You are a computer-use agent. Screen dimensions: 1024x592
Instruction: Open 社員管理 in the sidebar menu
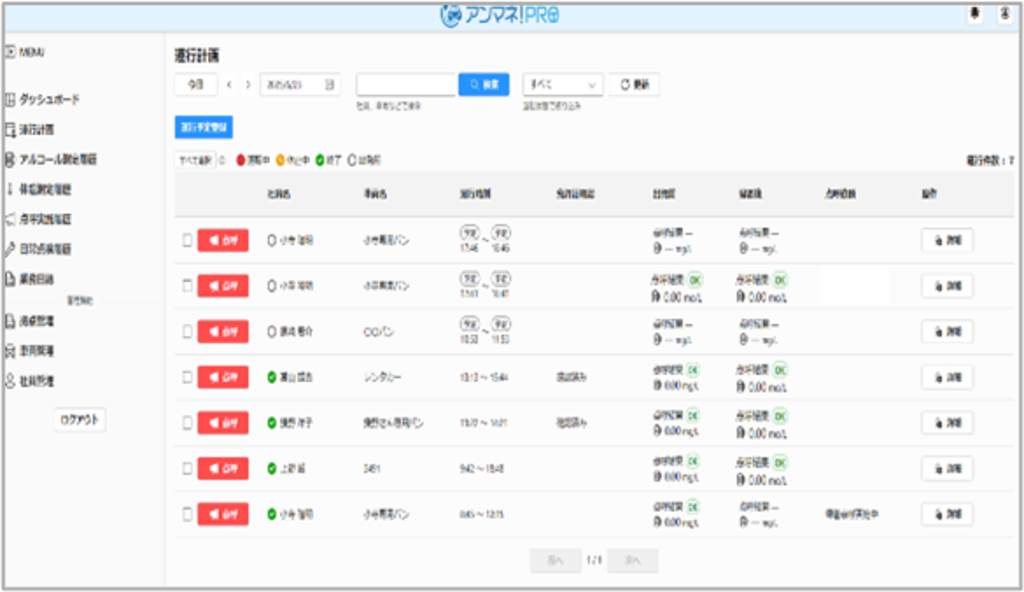click(x=36, y=381)
